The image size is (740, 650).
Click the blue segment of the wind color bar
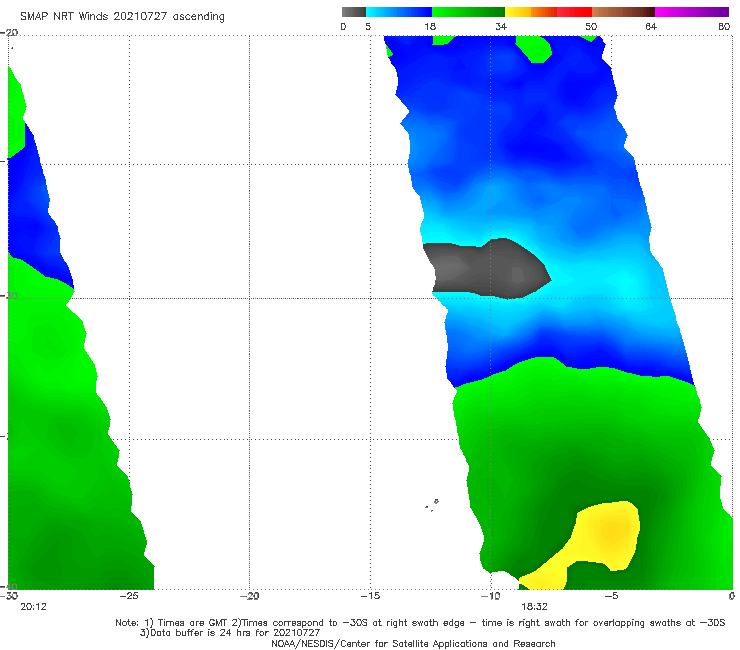(x=399, y=12)
